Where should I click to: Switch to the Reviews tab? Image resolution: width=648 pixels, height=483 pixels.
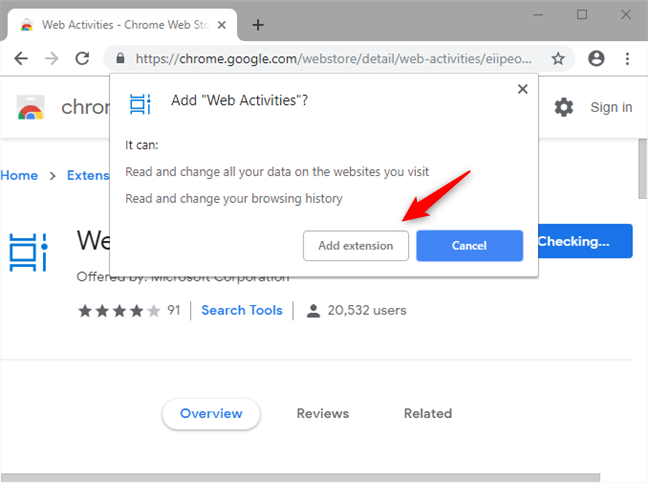[323, 414]
